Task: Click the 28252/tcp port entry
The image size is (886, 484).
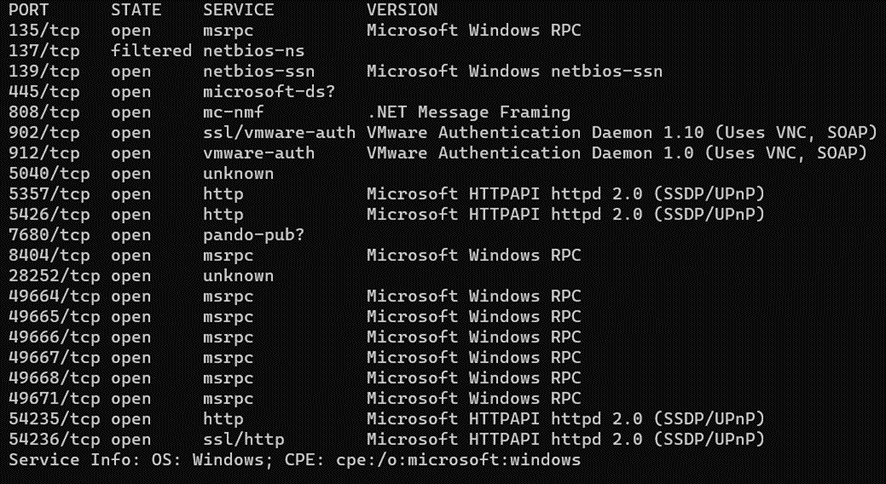Action: [54, 276]
